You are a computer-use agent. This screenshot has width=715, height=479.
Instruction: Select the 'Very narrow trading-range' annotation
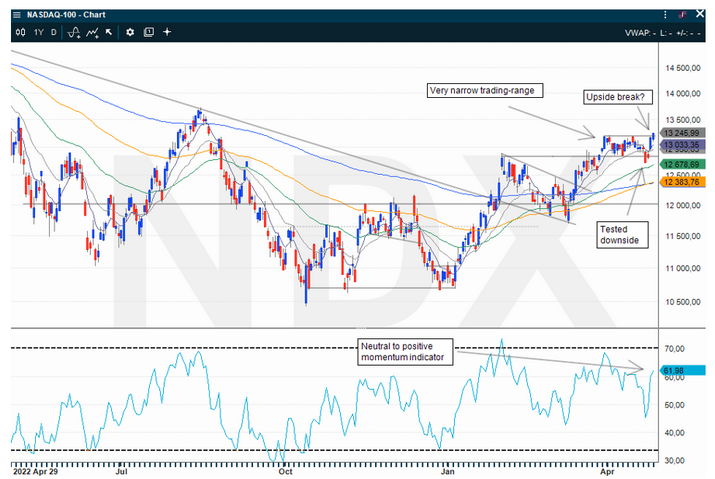(485, 90)
